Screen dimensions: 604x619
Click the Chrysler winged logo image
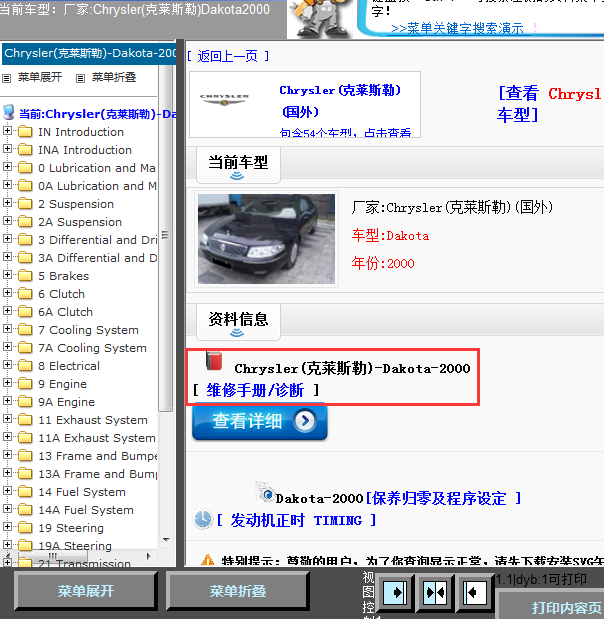point(224,99)
